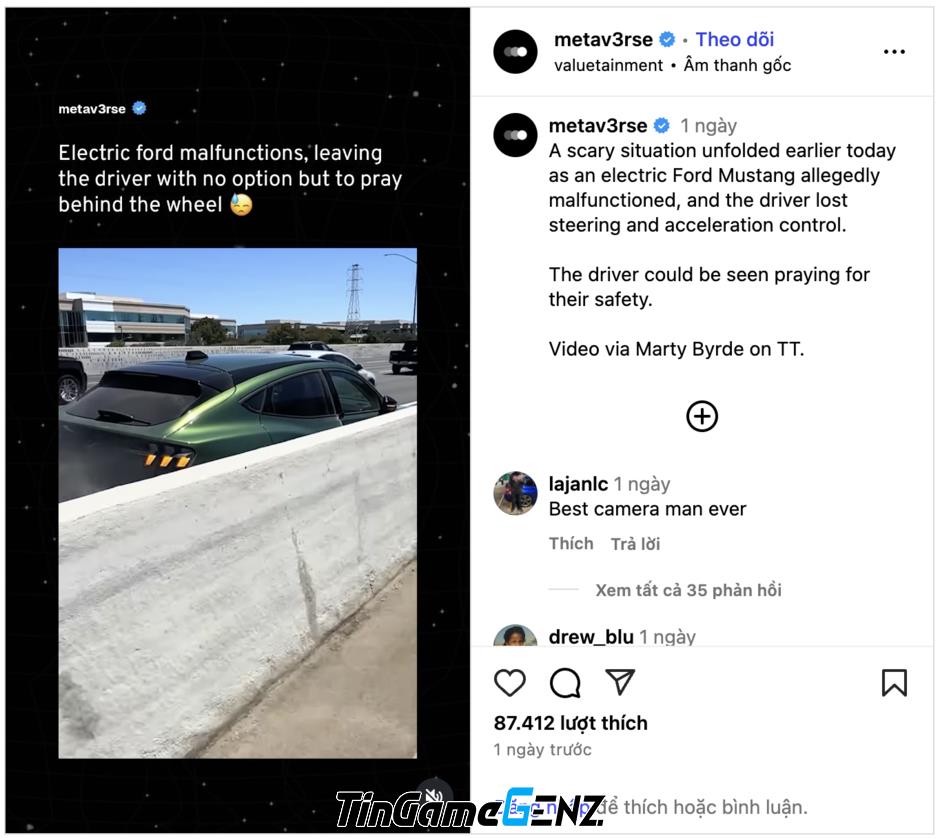Follow metav3rse via Theo dõi
The height and width of the screenshot is (838, 940).
[734, 40]
